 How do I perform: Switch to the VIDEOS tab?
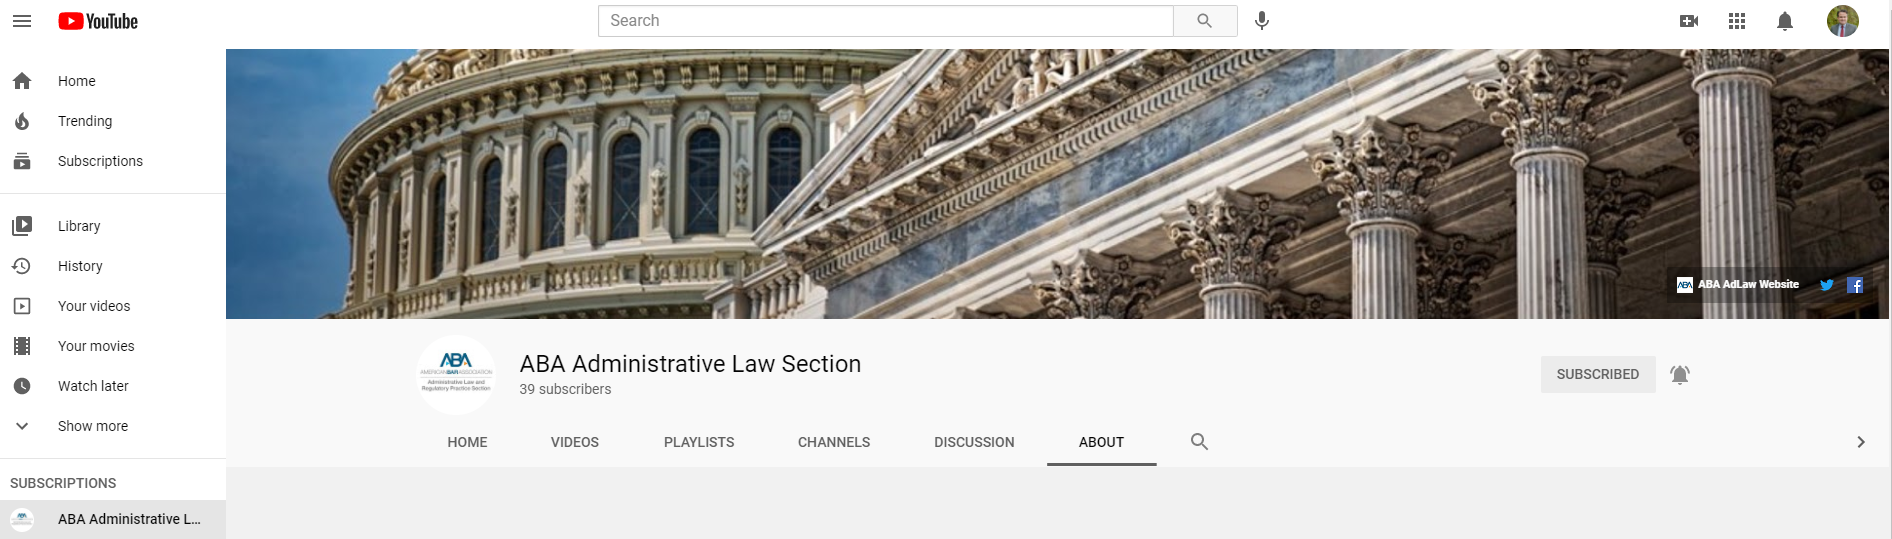coord(575,442)
